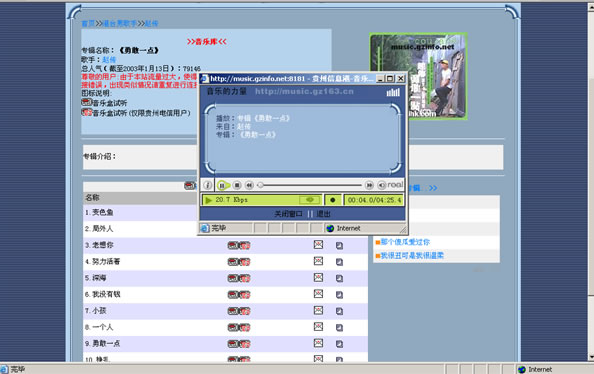Click the envelope icon for song 4 努力活着

318,261
